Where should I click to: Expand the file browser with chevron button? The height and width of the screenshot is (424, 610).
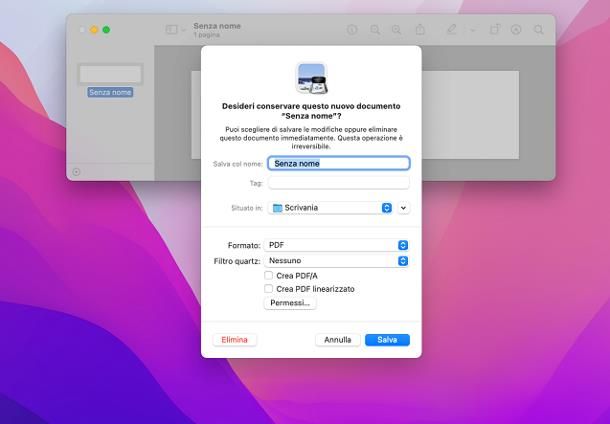[403, 208]
